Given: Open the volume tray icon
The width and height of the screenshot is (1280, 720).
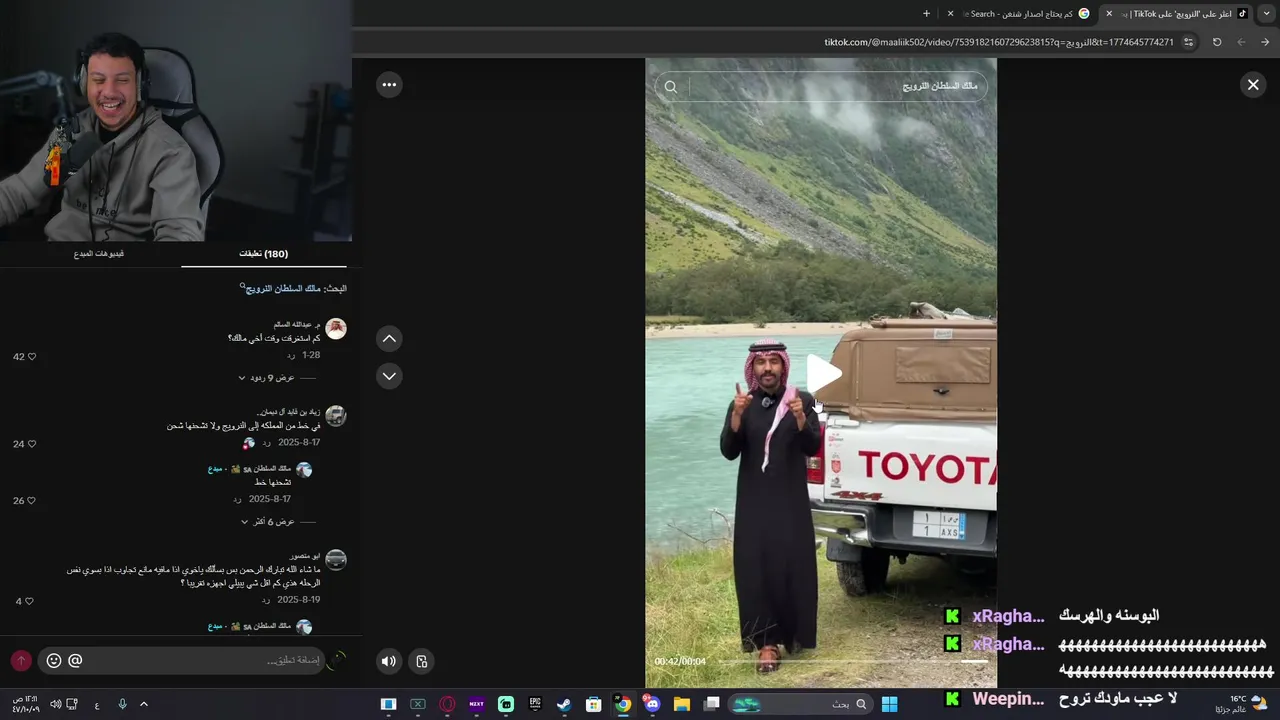Looking at the screenshot, I should point(55,704).
